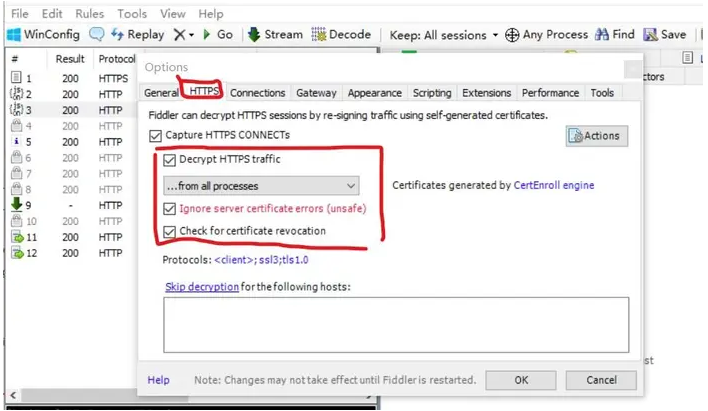Uncheck Capture HTTPS CONNECTs
The image size is (708, 411).
[155, 135]
